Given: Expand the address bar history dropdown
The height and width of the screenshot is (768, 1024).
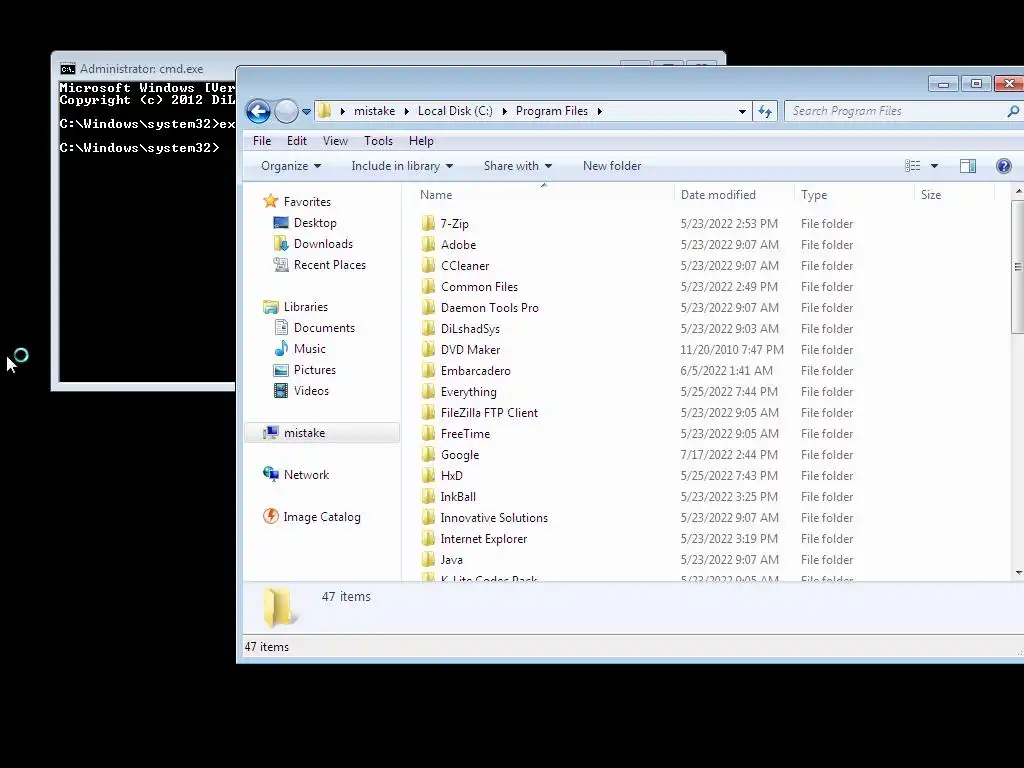Looking at the screenshot, I should pos(742,112).
